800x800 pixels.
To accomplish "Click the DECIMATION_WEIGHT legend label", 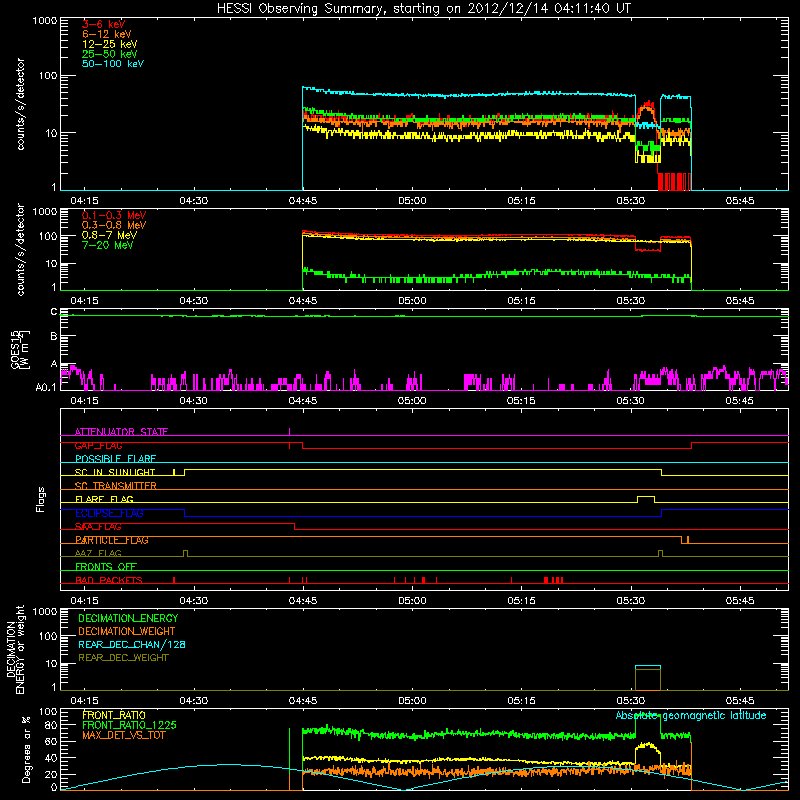I will [127, 631].
